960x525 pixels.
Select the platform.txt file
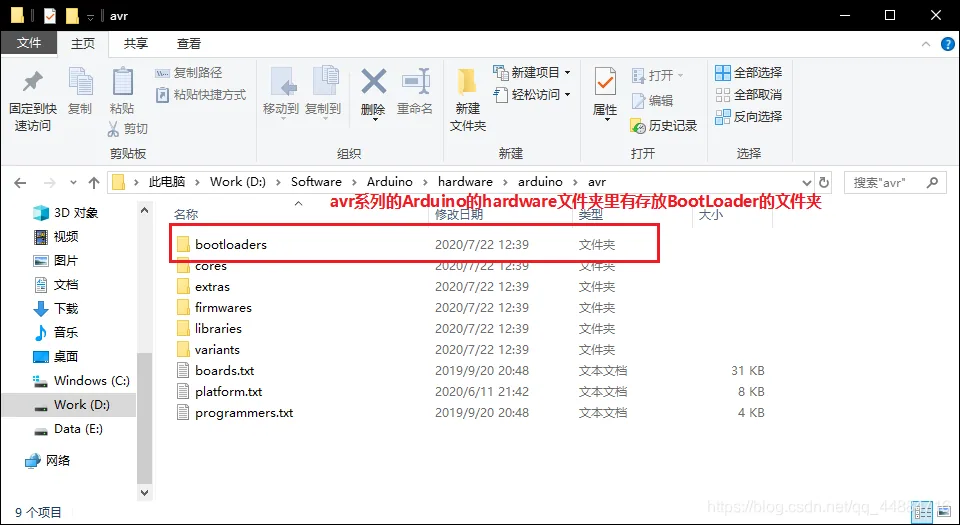click(x=228, y=392)
